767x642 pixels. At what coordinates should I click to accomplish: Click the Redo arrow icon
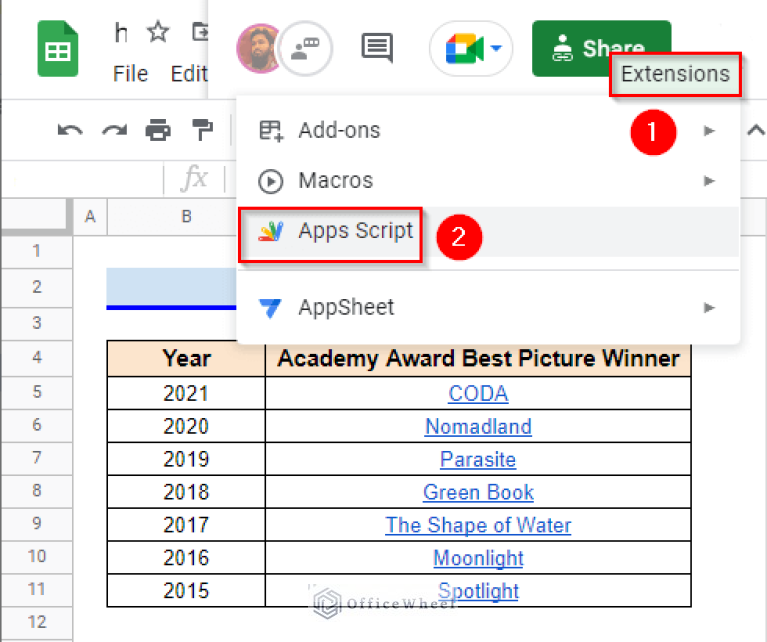114,130
